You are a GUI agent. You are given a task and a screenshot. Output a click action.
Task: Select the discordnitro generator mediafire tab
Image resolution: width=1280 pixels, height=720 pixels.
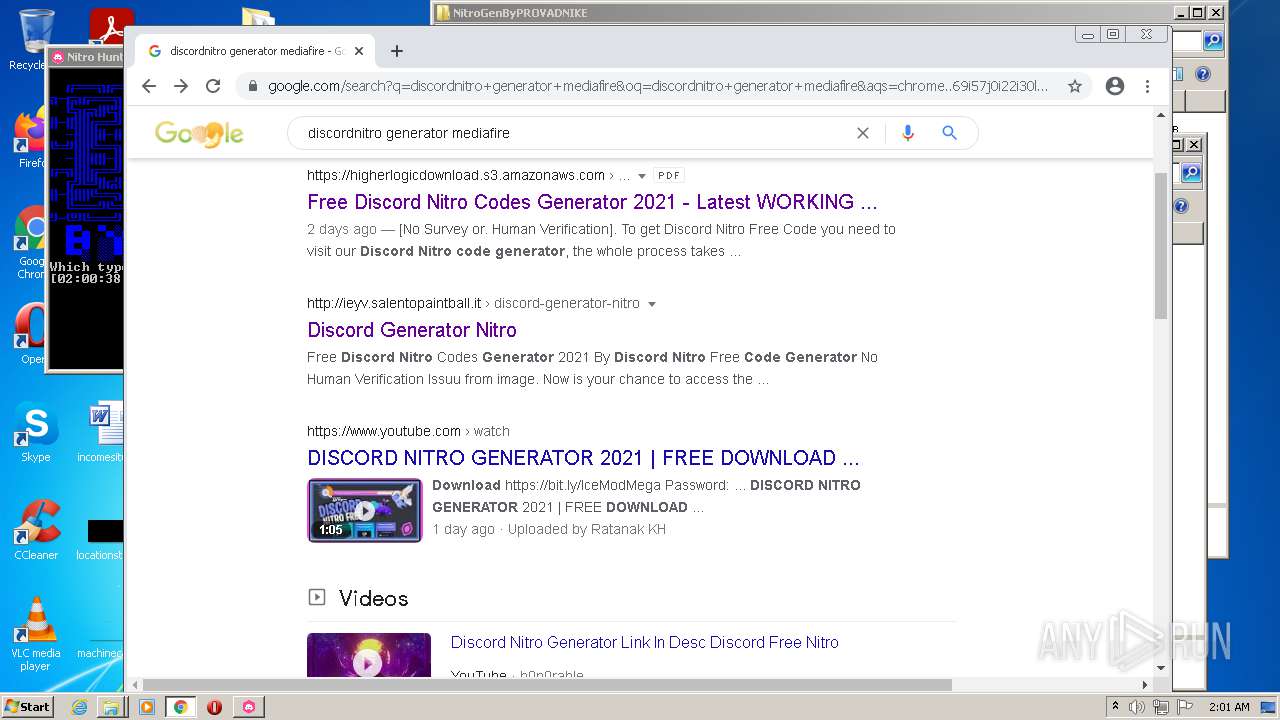255,51
